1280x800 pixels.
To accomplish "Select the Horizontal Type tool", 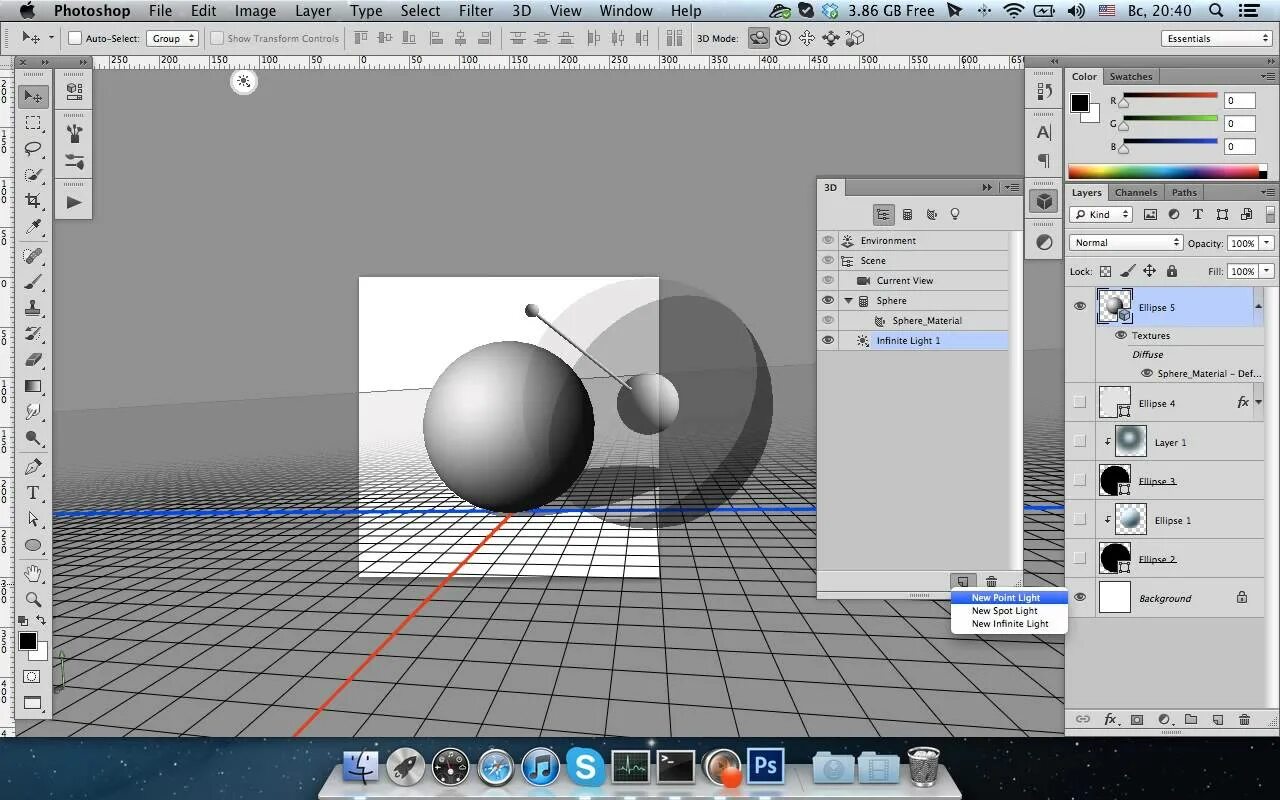I will [x=33, y=493].
